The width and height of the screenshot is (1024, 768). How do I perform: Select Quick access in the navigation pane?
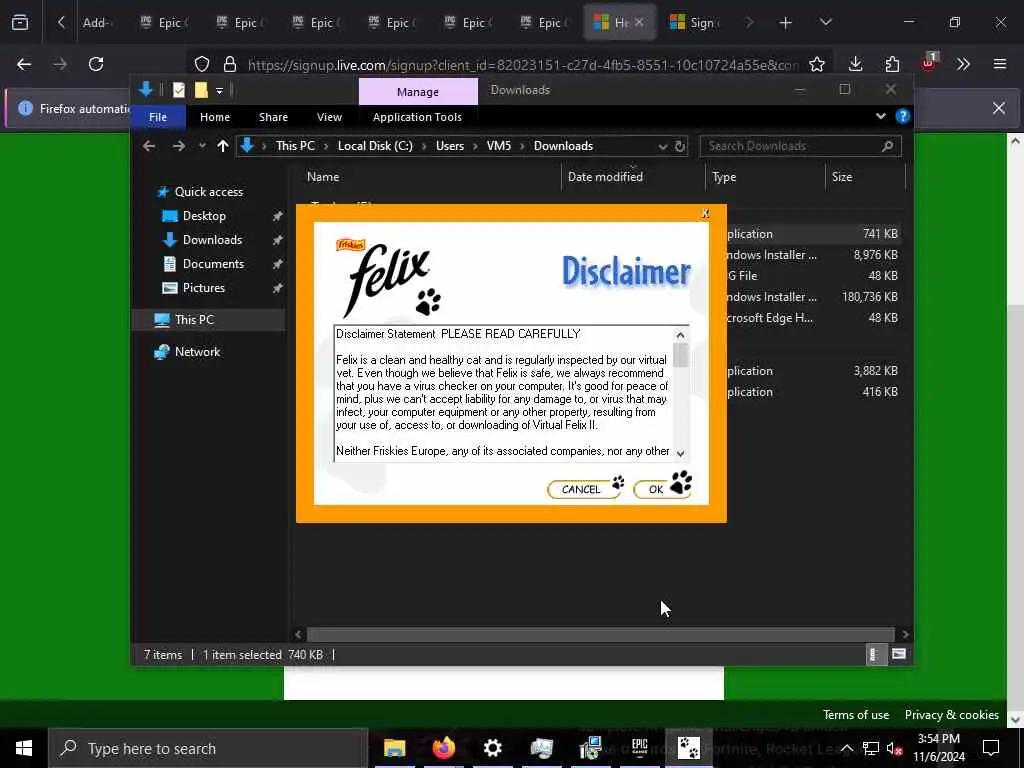[x=209, y=192]
